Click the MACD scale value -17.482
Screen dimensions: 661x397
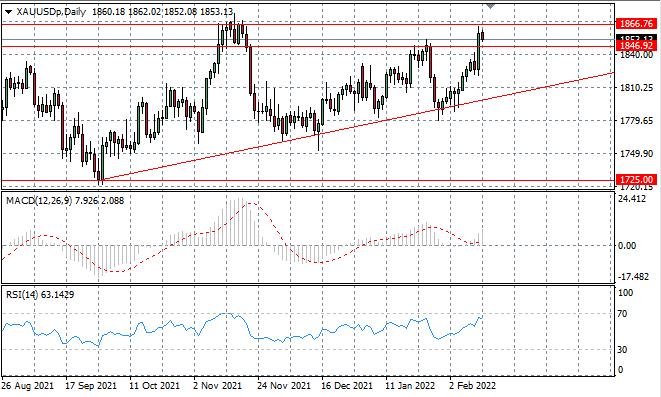(633, 277)
